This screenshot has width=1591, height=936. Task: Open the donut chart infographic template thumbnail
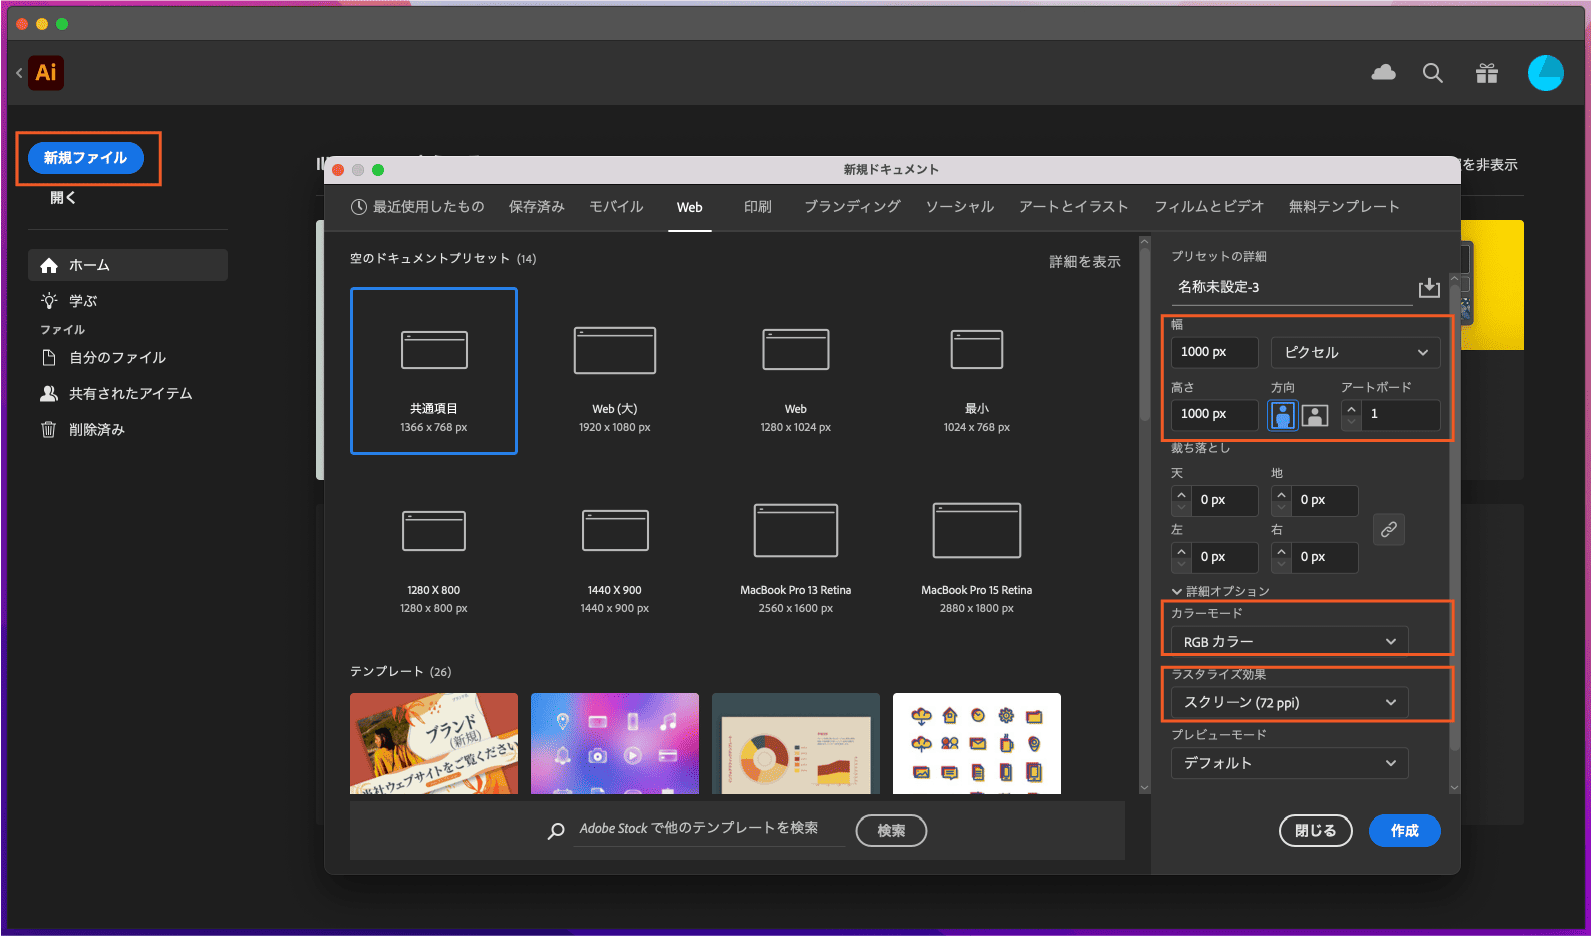pos(796,743)
